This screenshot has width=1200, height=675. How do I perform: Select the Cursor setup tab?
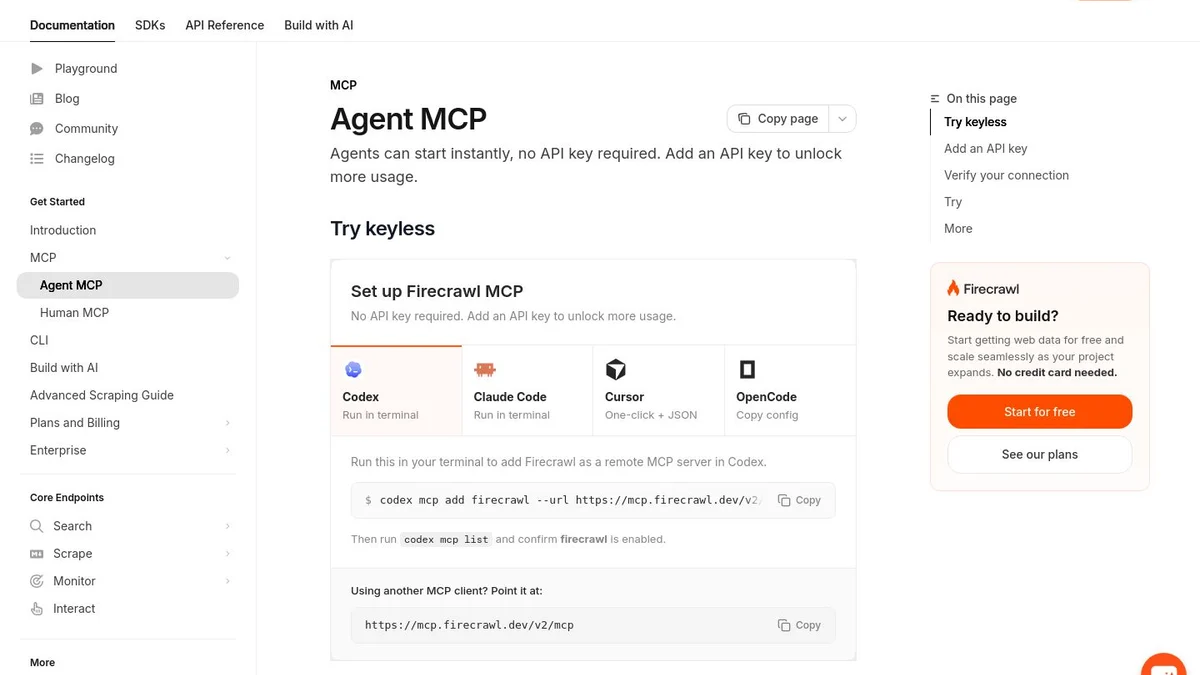(658, 390)
